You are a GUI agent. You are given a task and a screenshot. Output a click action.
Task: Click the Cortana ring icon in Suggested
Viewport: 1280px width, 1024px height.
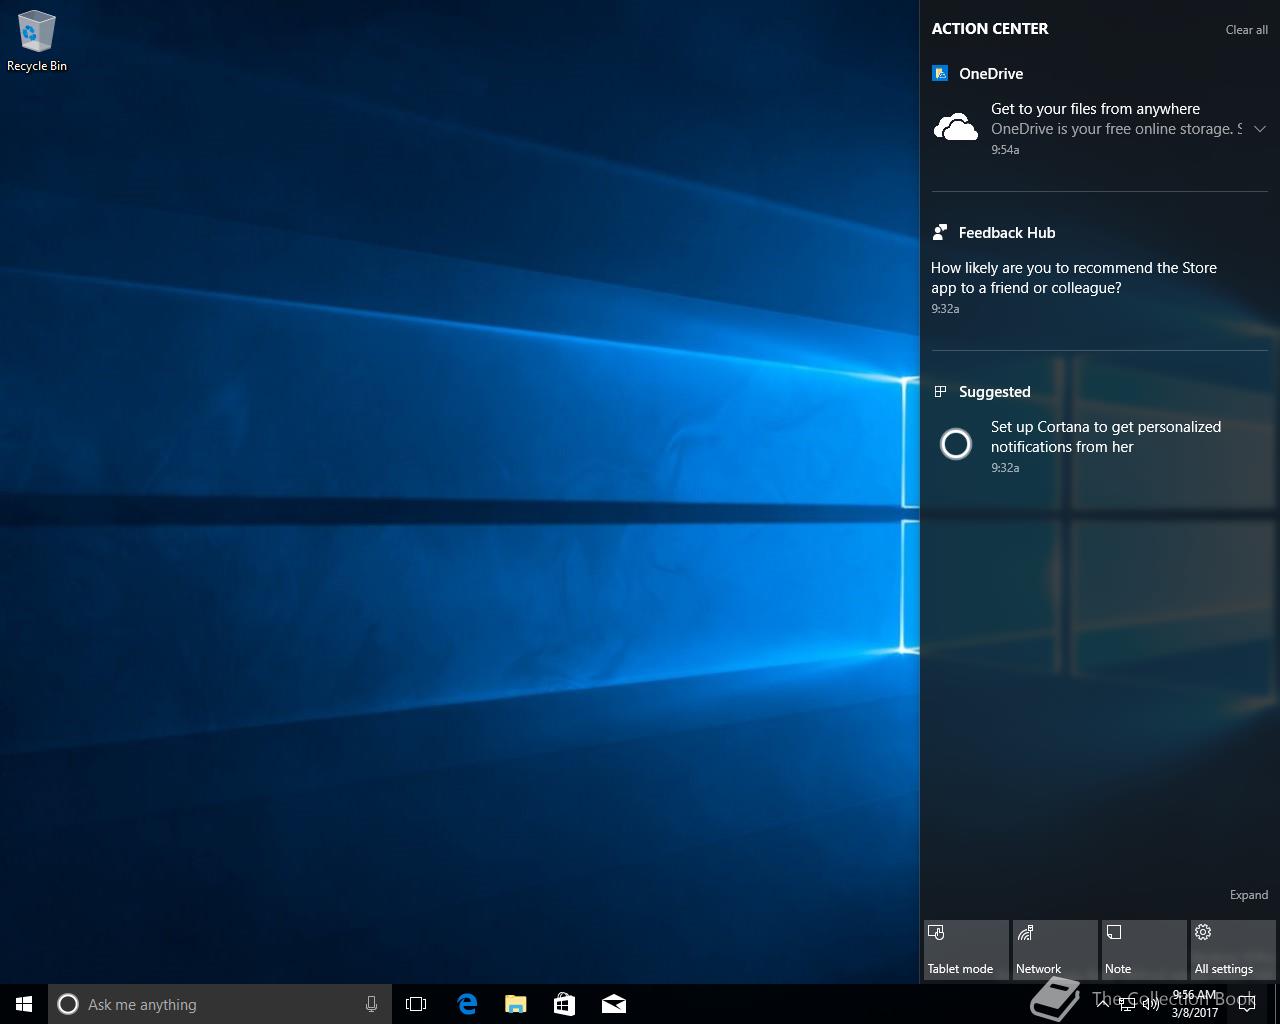956,444
